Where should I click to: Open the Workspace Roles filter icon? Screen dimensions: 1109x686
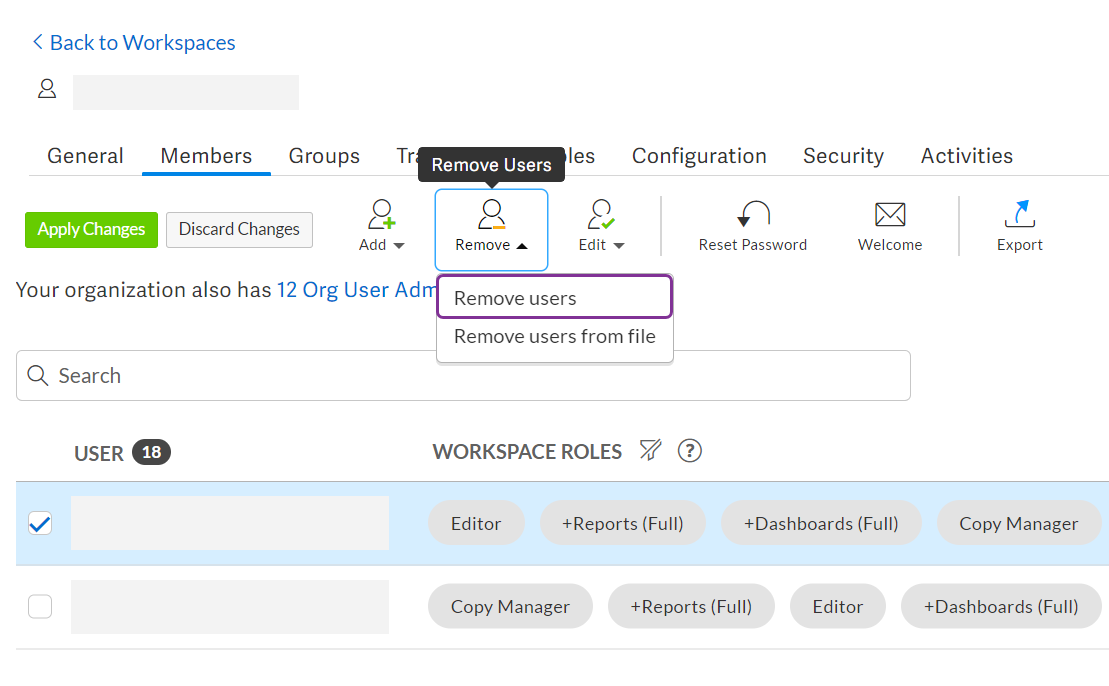650,451
